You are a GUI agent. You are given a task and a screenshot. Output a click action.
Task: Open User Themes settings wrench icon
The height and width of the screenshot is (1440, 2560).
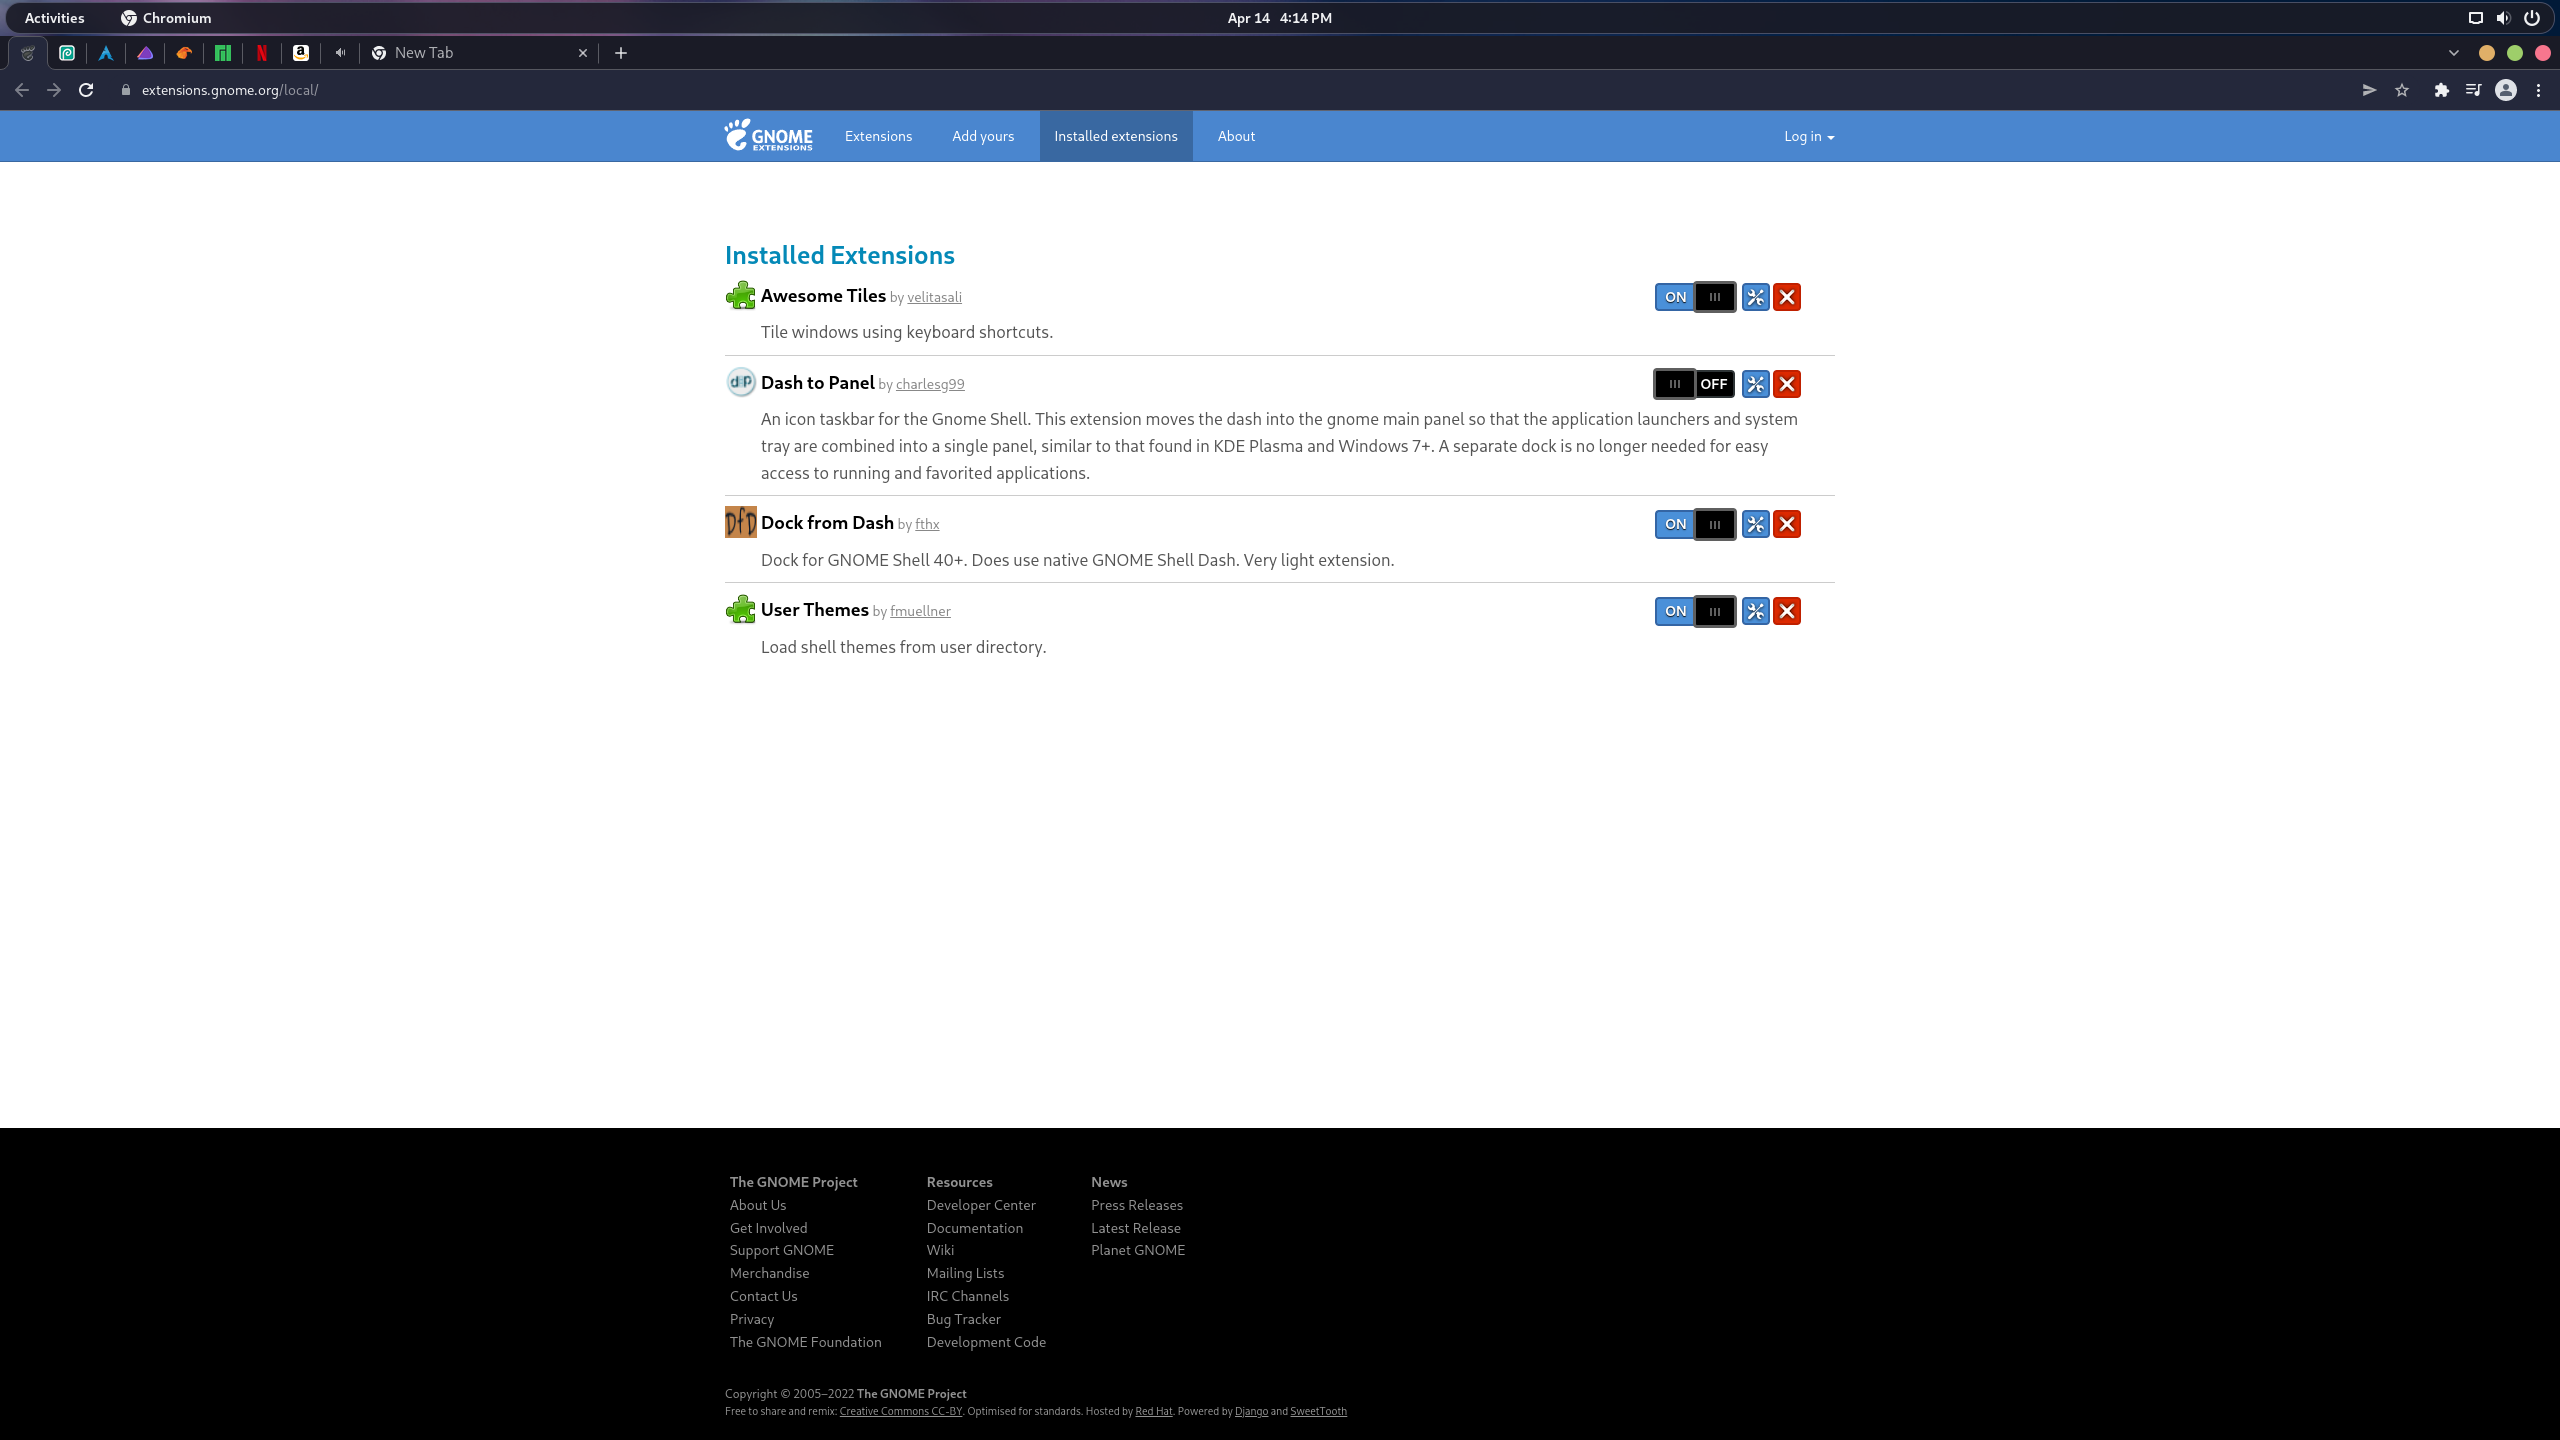click(x=1755, y=611)
